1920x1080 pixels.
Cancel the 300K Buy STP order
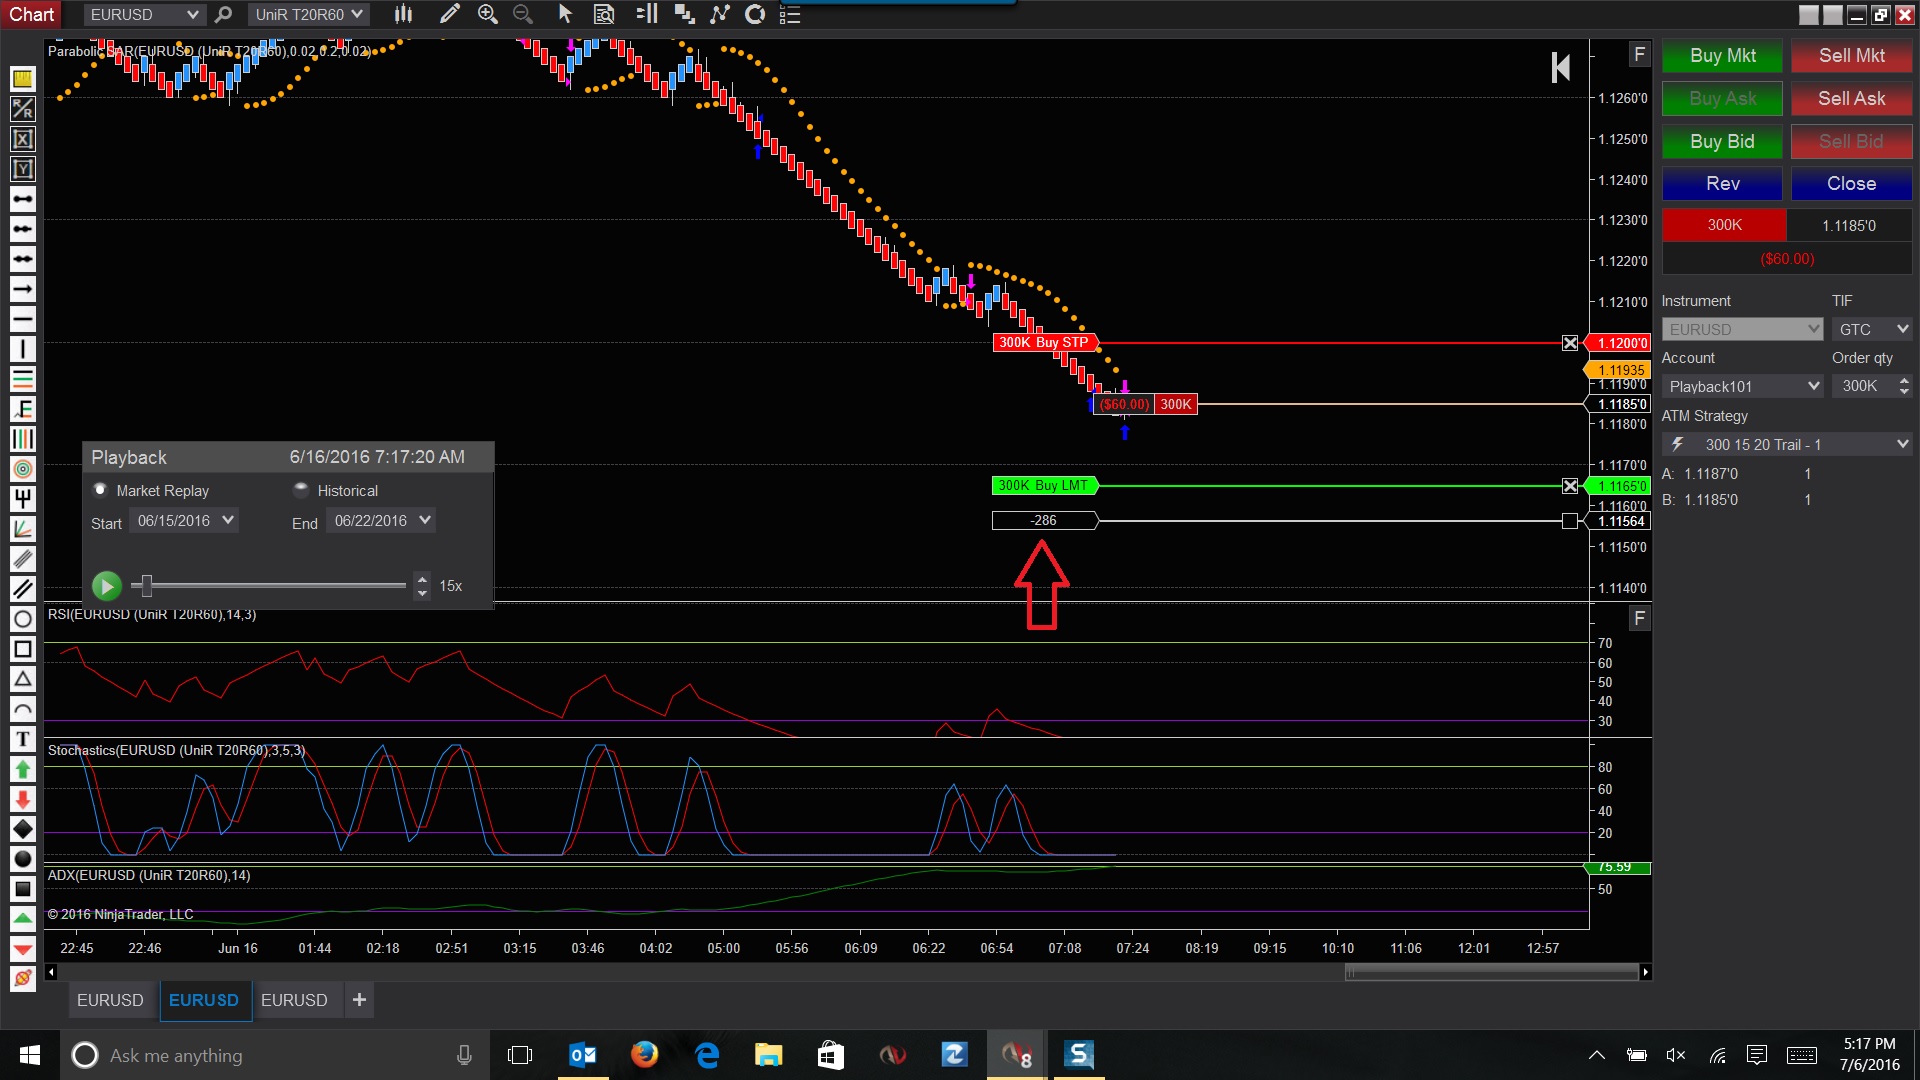click(x=1570, y=343)
